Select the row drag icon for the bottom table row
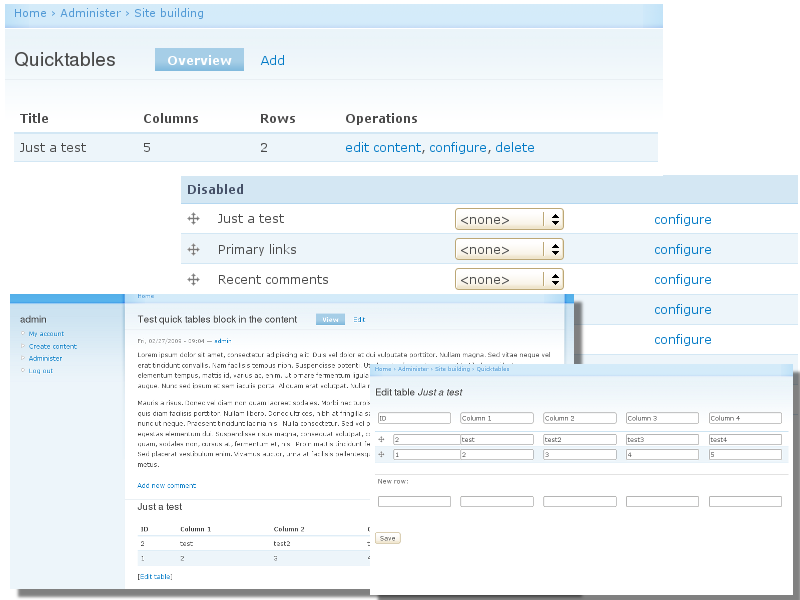The width and height of the screenshot is (800, 600). 381,454
